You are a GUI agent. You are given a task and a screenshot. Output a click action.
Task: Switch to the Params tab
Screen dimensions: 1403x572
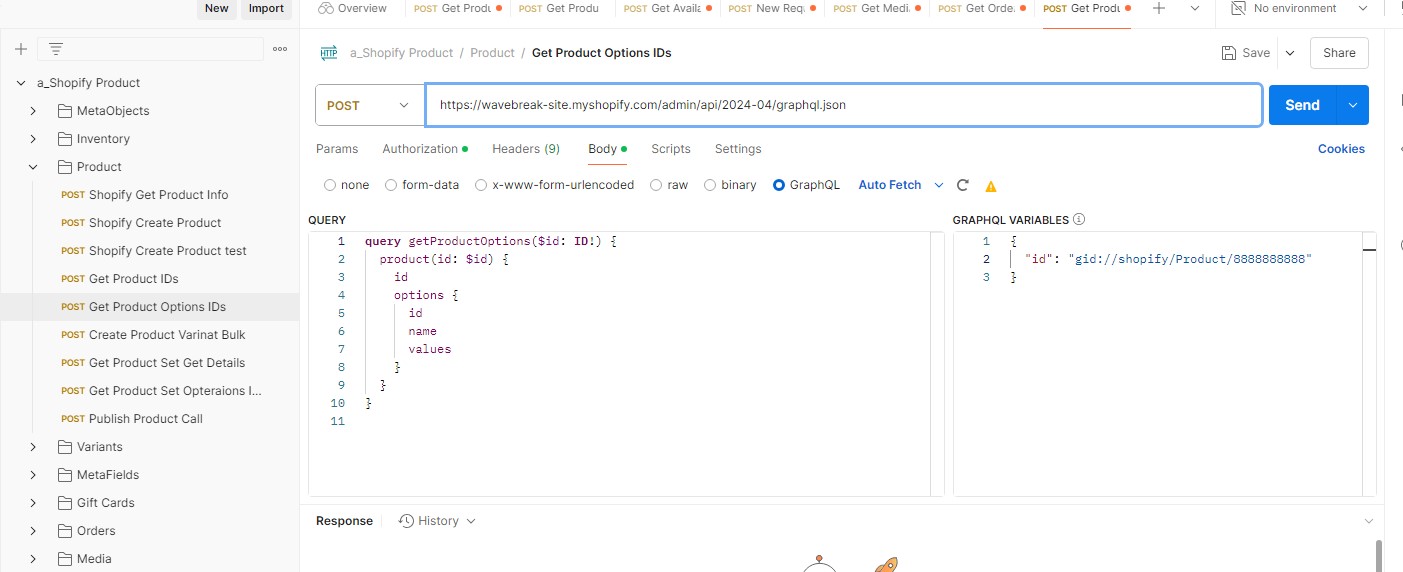click(337, 149)
